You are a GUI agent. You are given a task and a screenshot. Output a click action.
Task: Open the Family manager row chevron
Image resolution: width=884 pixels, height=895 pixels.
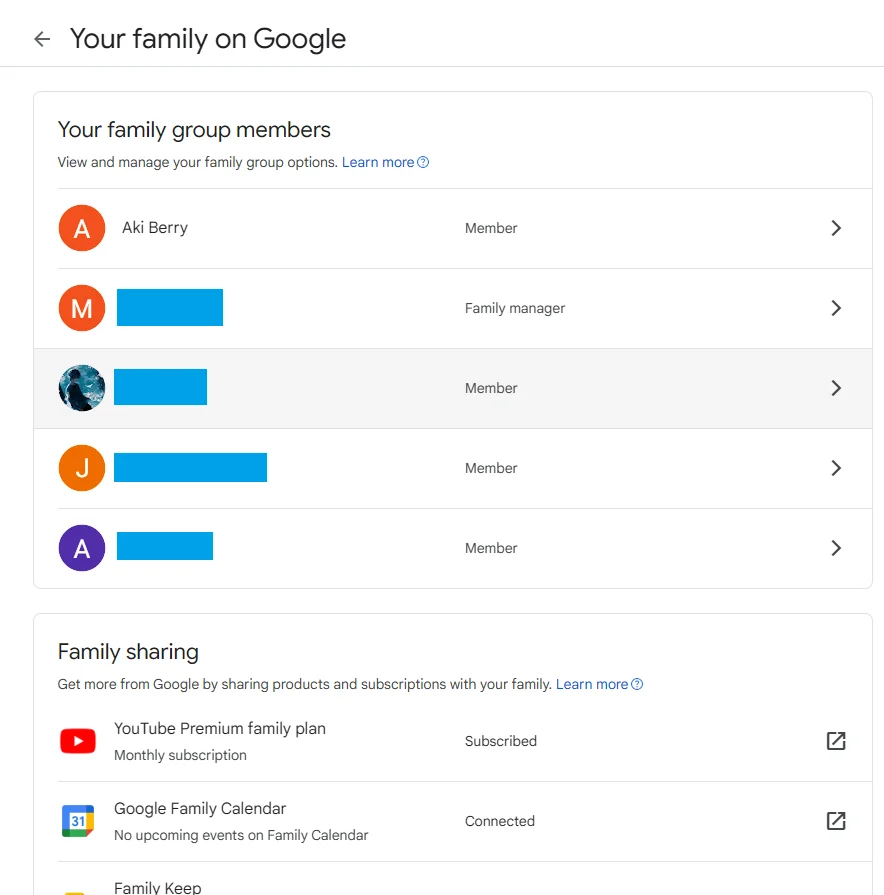click(836, 308)
